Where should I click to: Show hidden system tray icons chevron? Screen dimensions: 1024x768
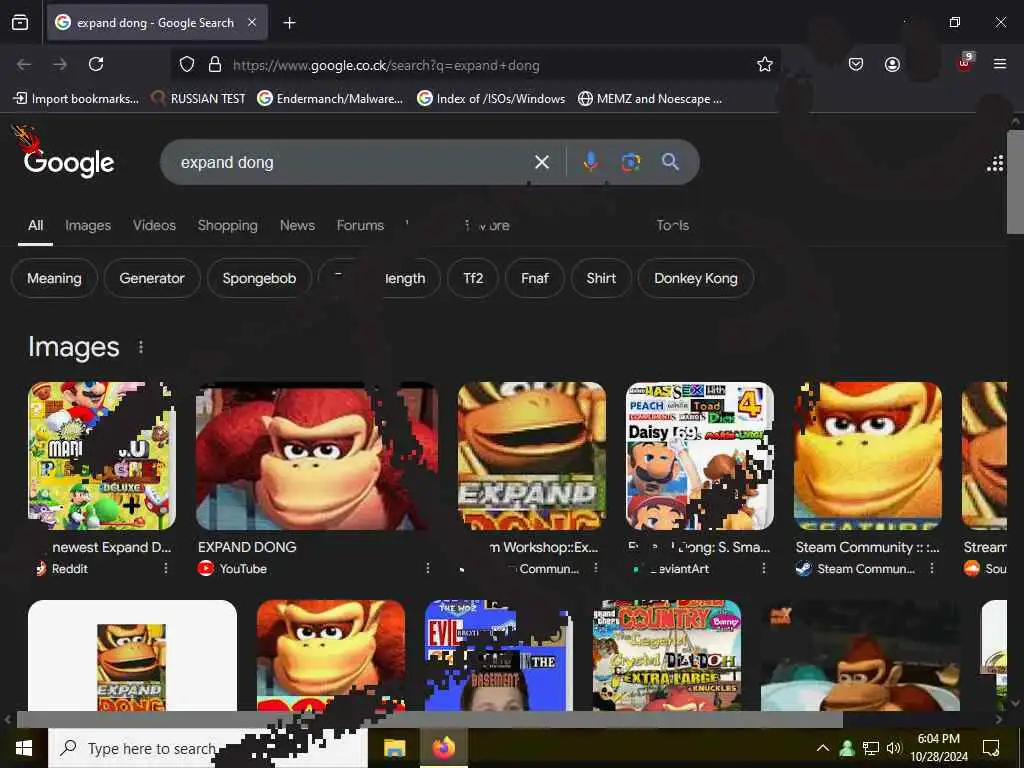tap(823, 748)
